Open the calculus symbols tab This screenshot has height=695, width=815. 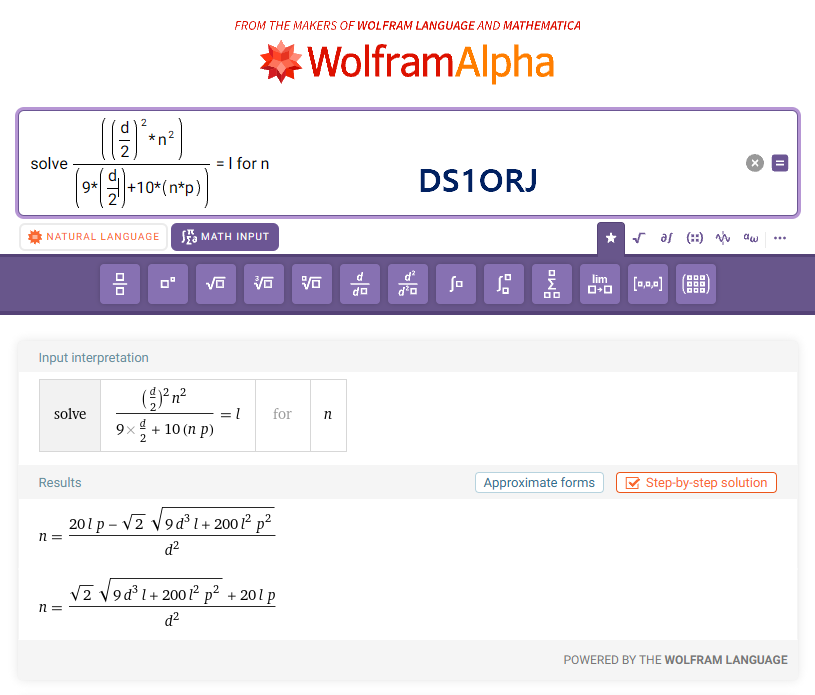pos(666,238)
